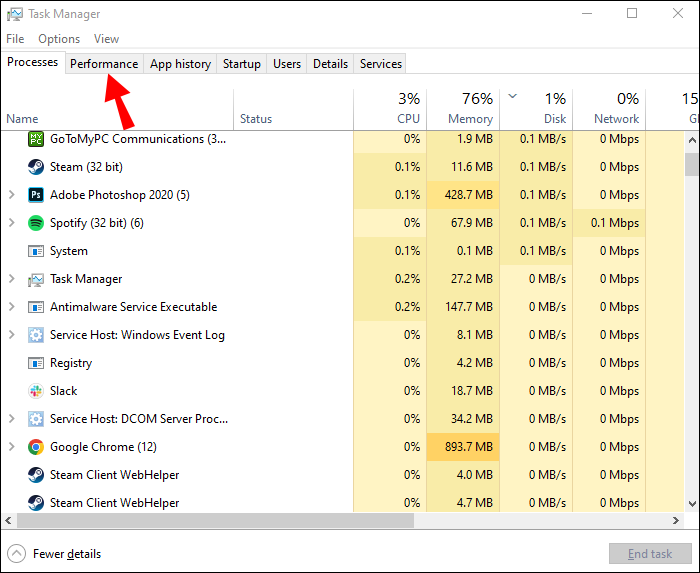This screenshot has height=573, width=700.
Task: Click the Antimalware Service Executable icon
Action: coord(36,307)
